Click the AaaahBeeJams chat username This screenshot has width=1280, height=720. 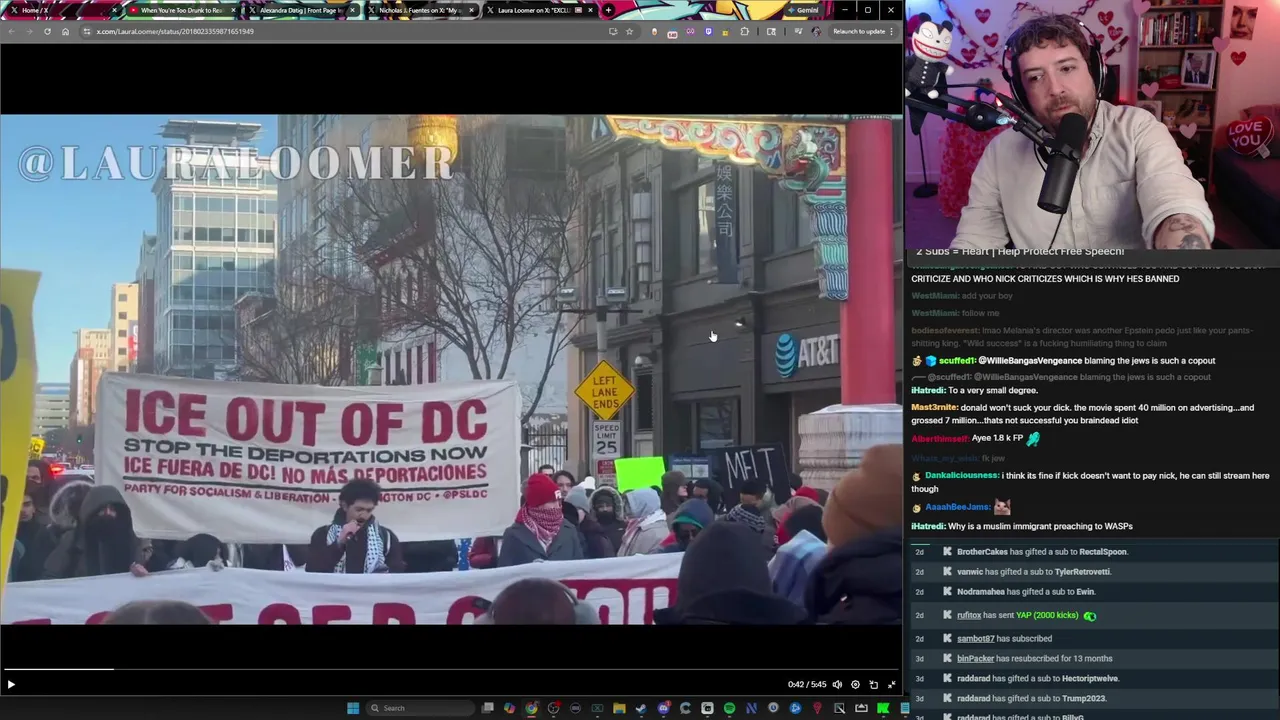tap(957, 507)
